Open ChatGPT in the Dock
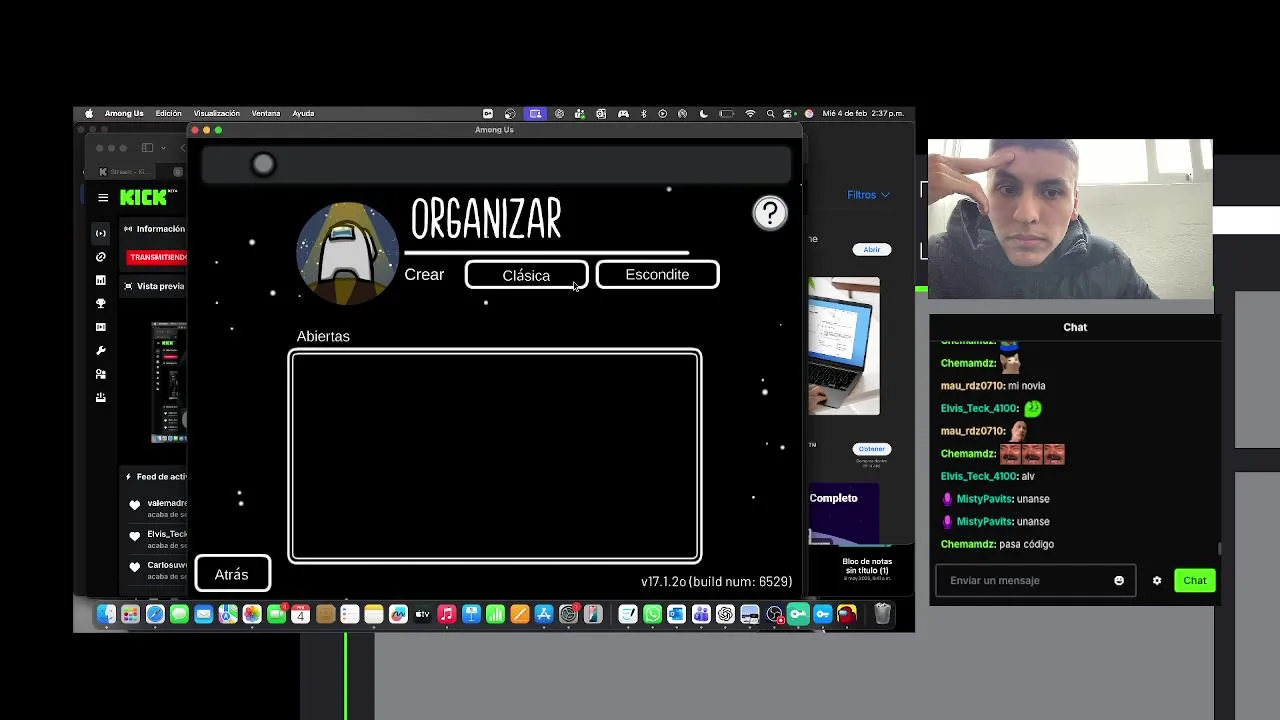The image size is (1280, 720). tap(725, 614)
